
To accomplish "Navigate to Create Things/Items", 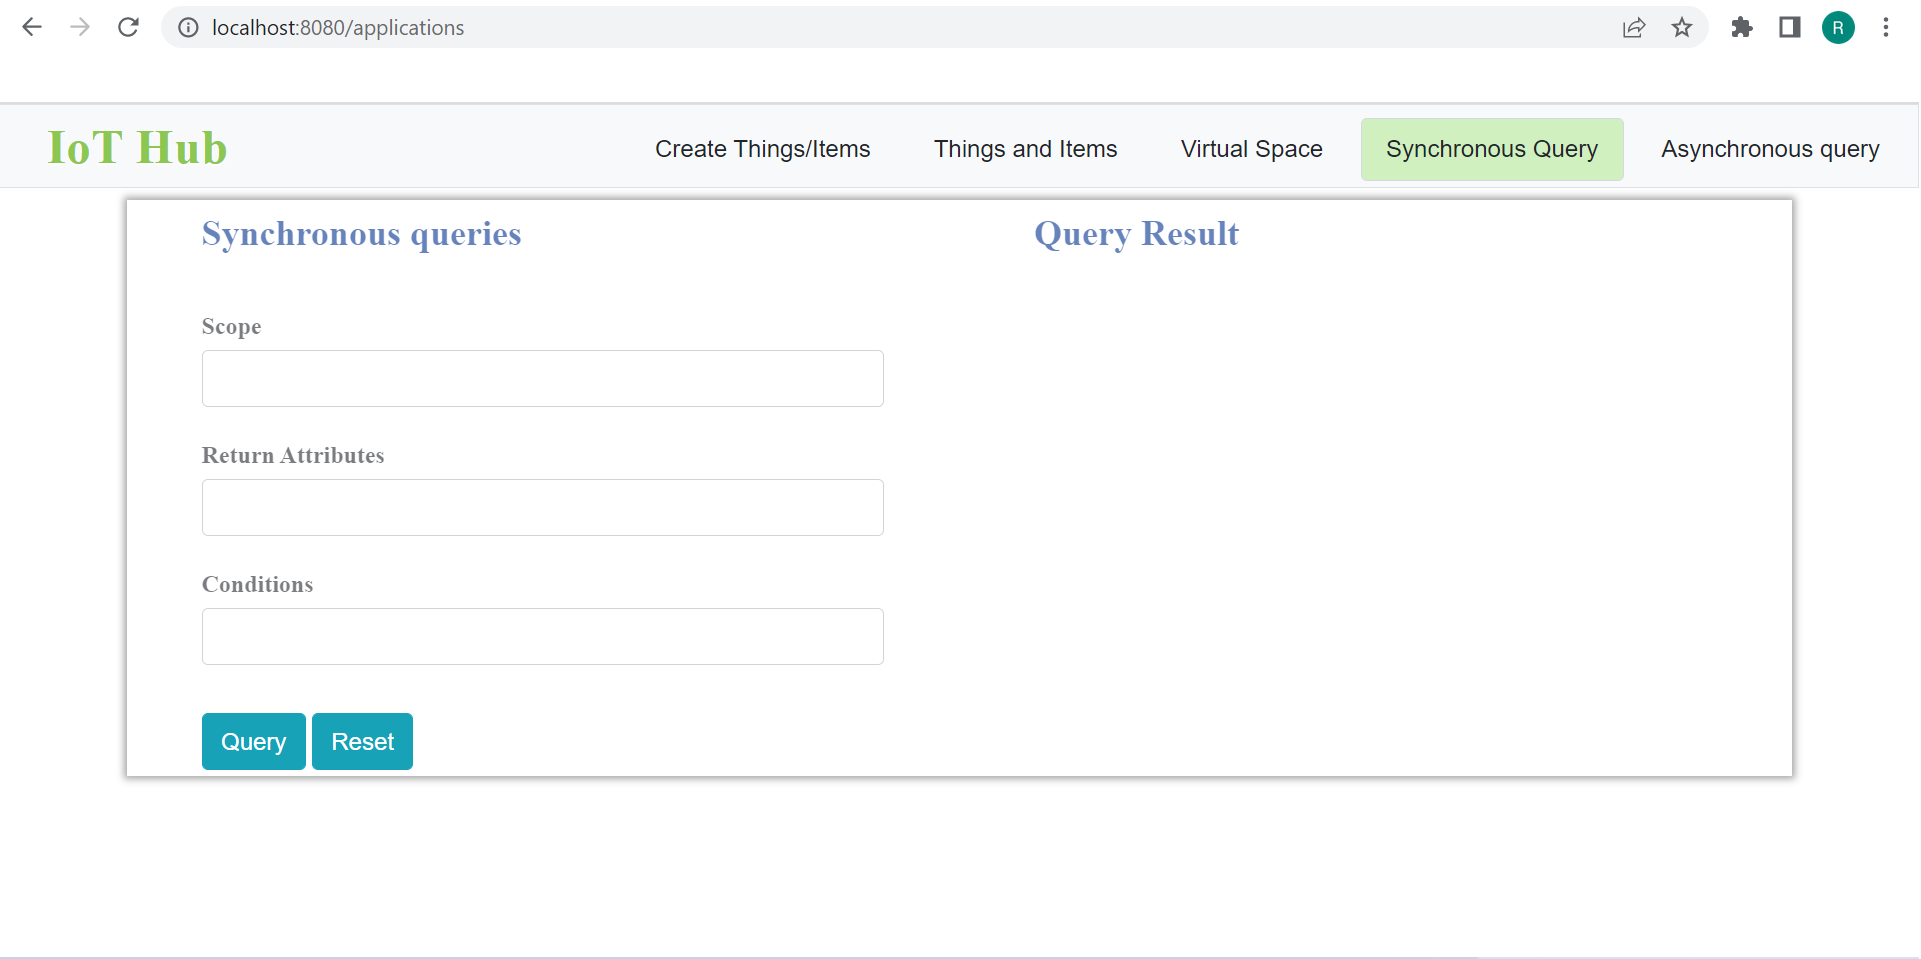I will 762,148.
